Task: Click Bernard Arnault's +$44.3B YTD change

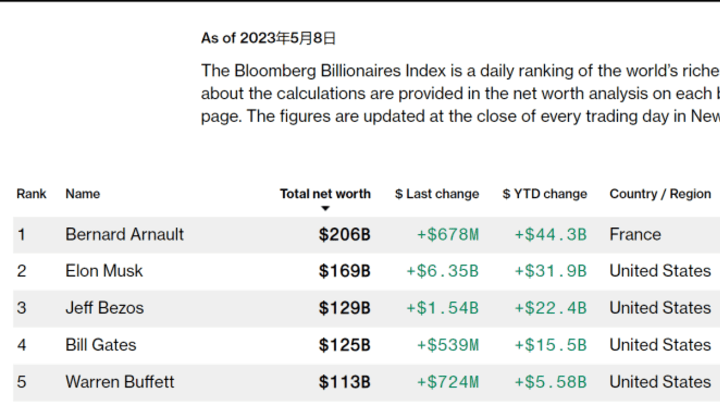Action: pyautogui.click(x=550, y=235)
